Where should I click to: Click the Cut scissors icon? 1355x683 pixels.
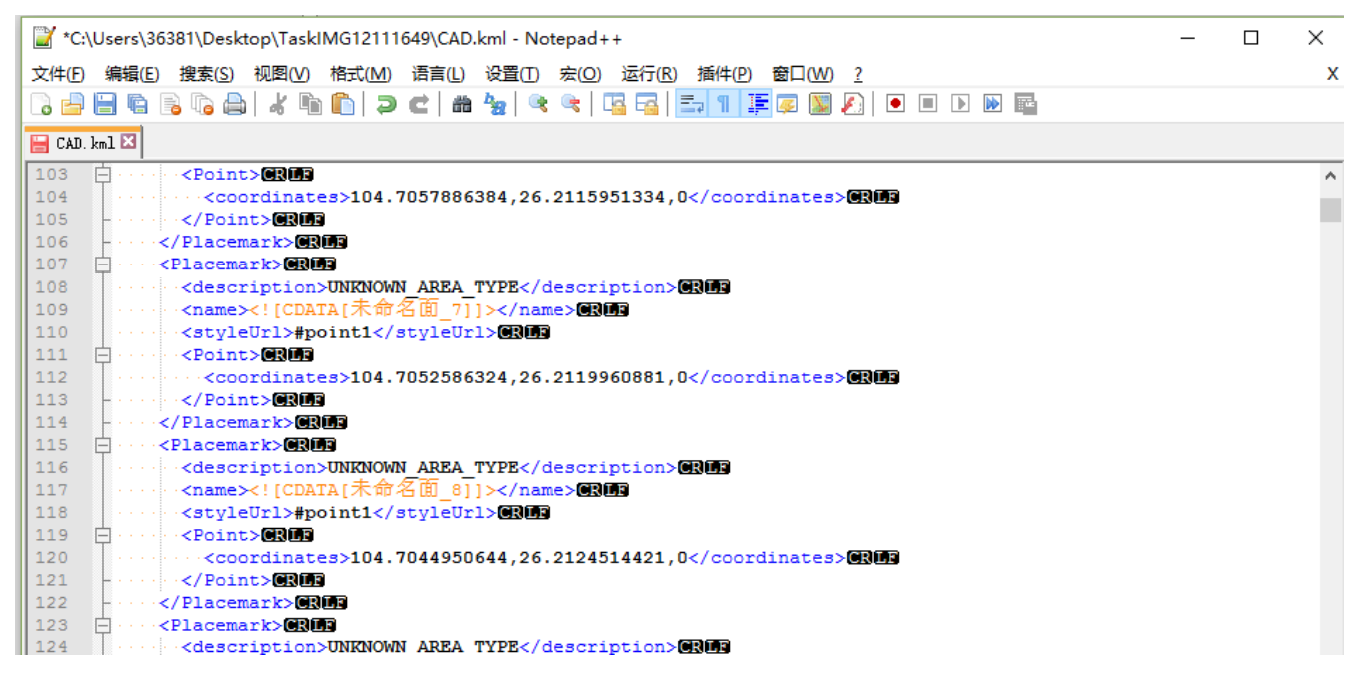coord(278,104)
